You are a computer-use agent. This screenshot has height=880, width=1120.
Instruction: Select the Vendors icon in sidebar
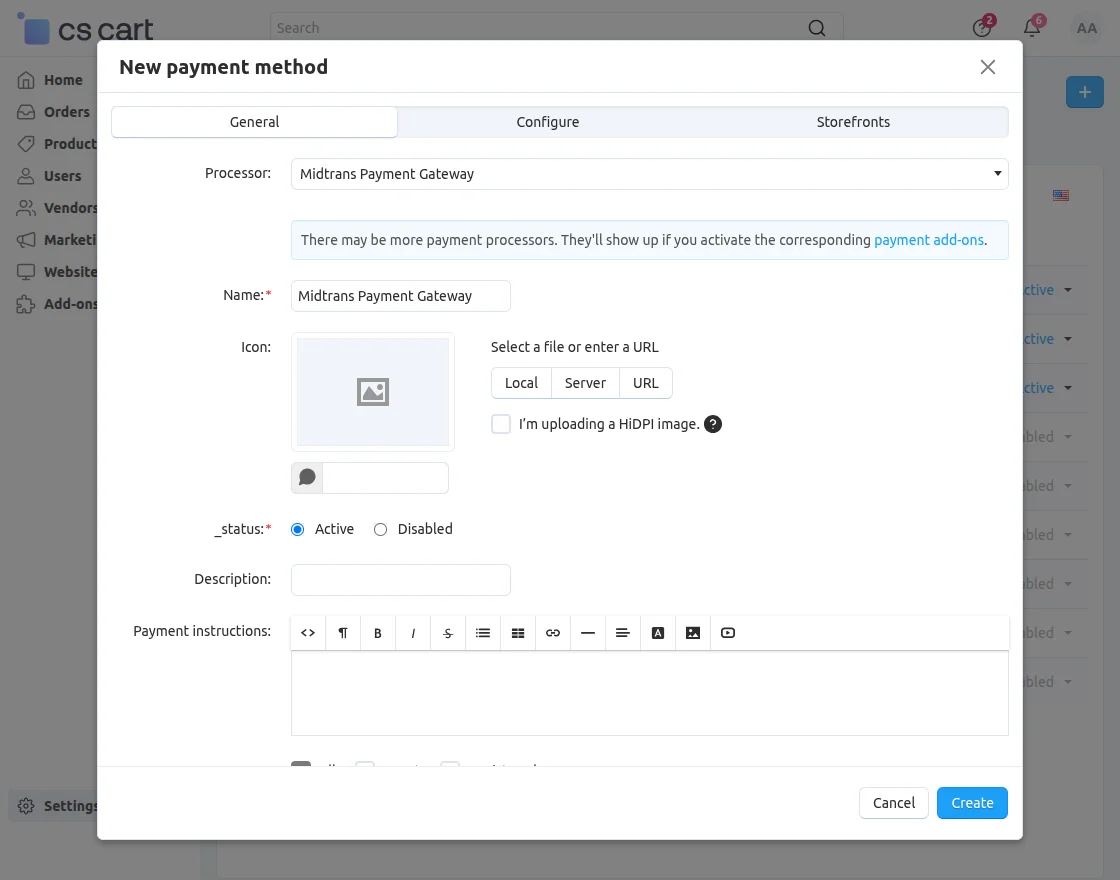tap(27, 208)
